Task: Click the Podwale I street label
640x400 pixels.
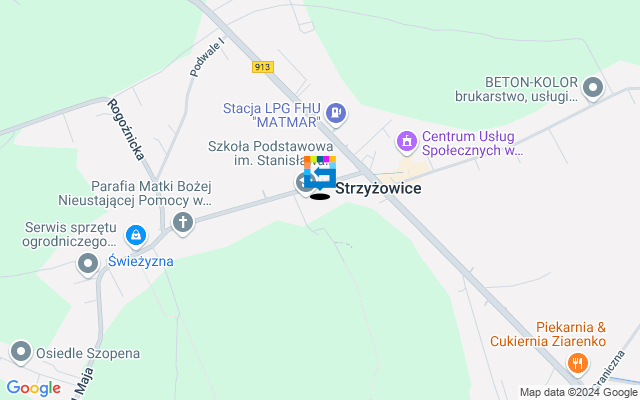Action: pyautogui.click(x=207, y=57)
